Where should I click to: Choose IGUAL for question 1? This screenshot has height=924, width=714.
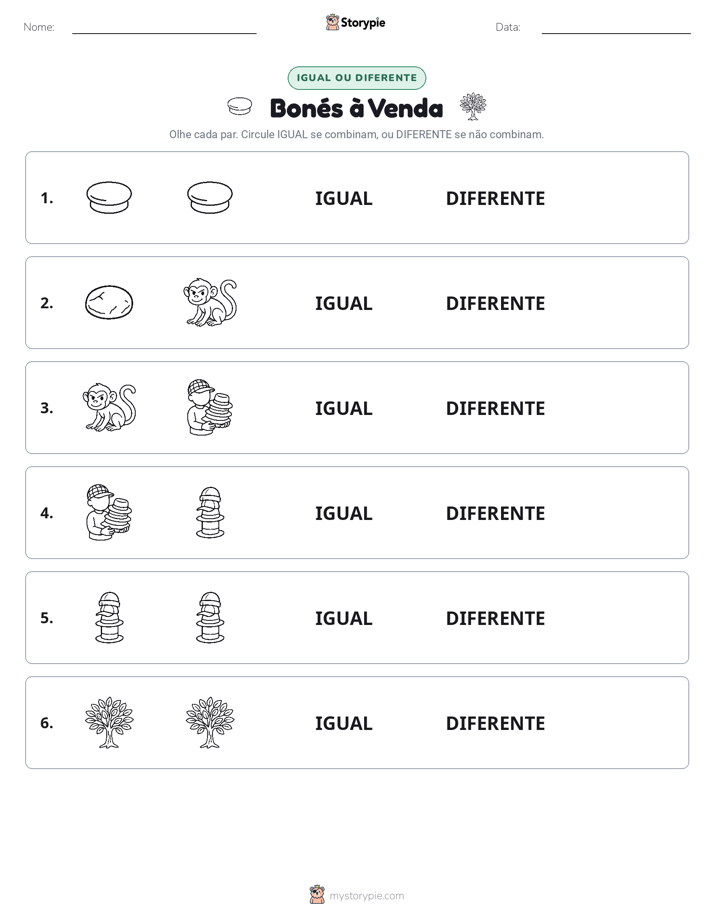click(343, 199)
